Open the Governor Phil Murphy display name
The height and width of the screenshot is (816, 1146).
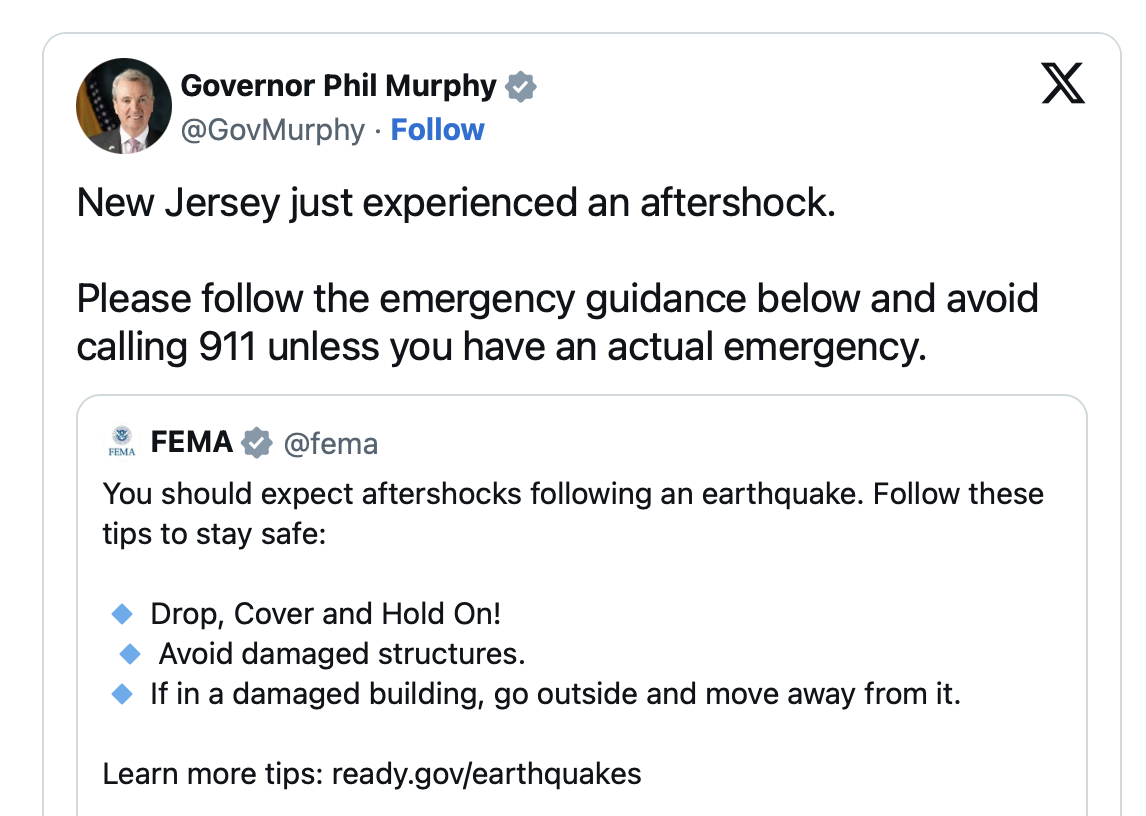(338, 87)
